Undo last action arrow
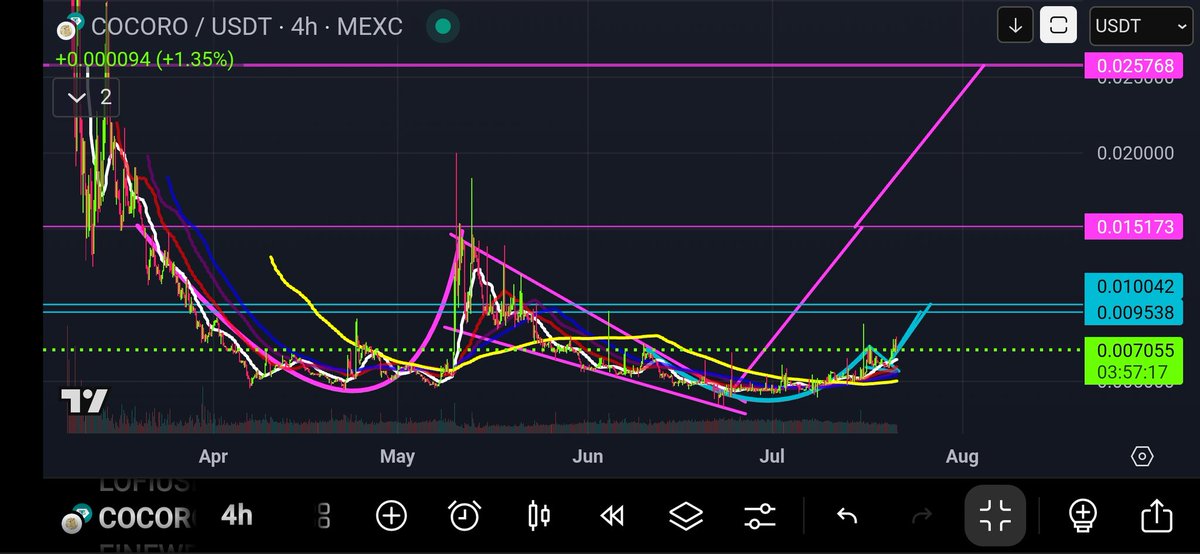This screenshot has height=554, width=1200. [847, 516]
